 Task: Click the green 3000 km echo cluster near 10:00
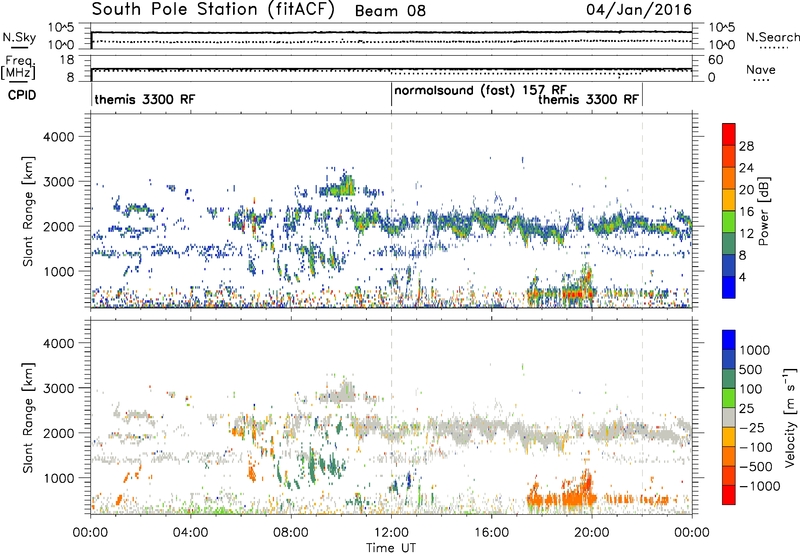[x=338, y=187]
